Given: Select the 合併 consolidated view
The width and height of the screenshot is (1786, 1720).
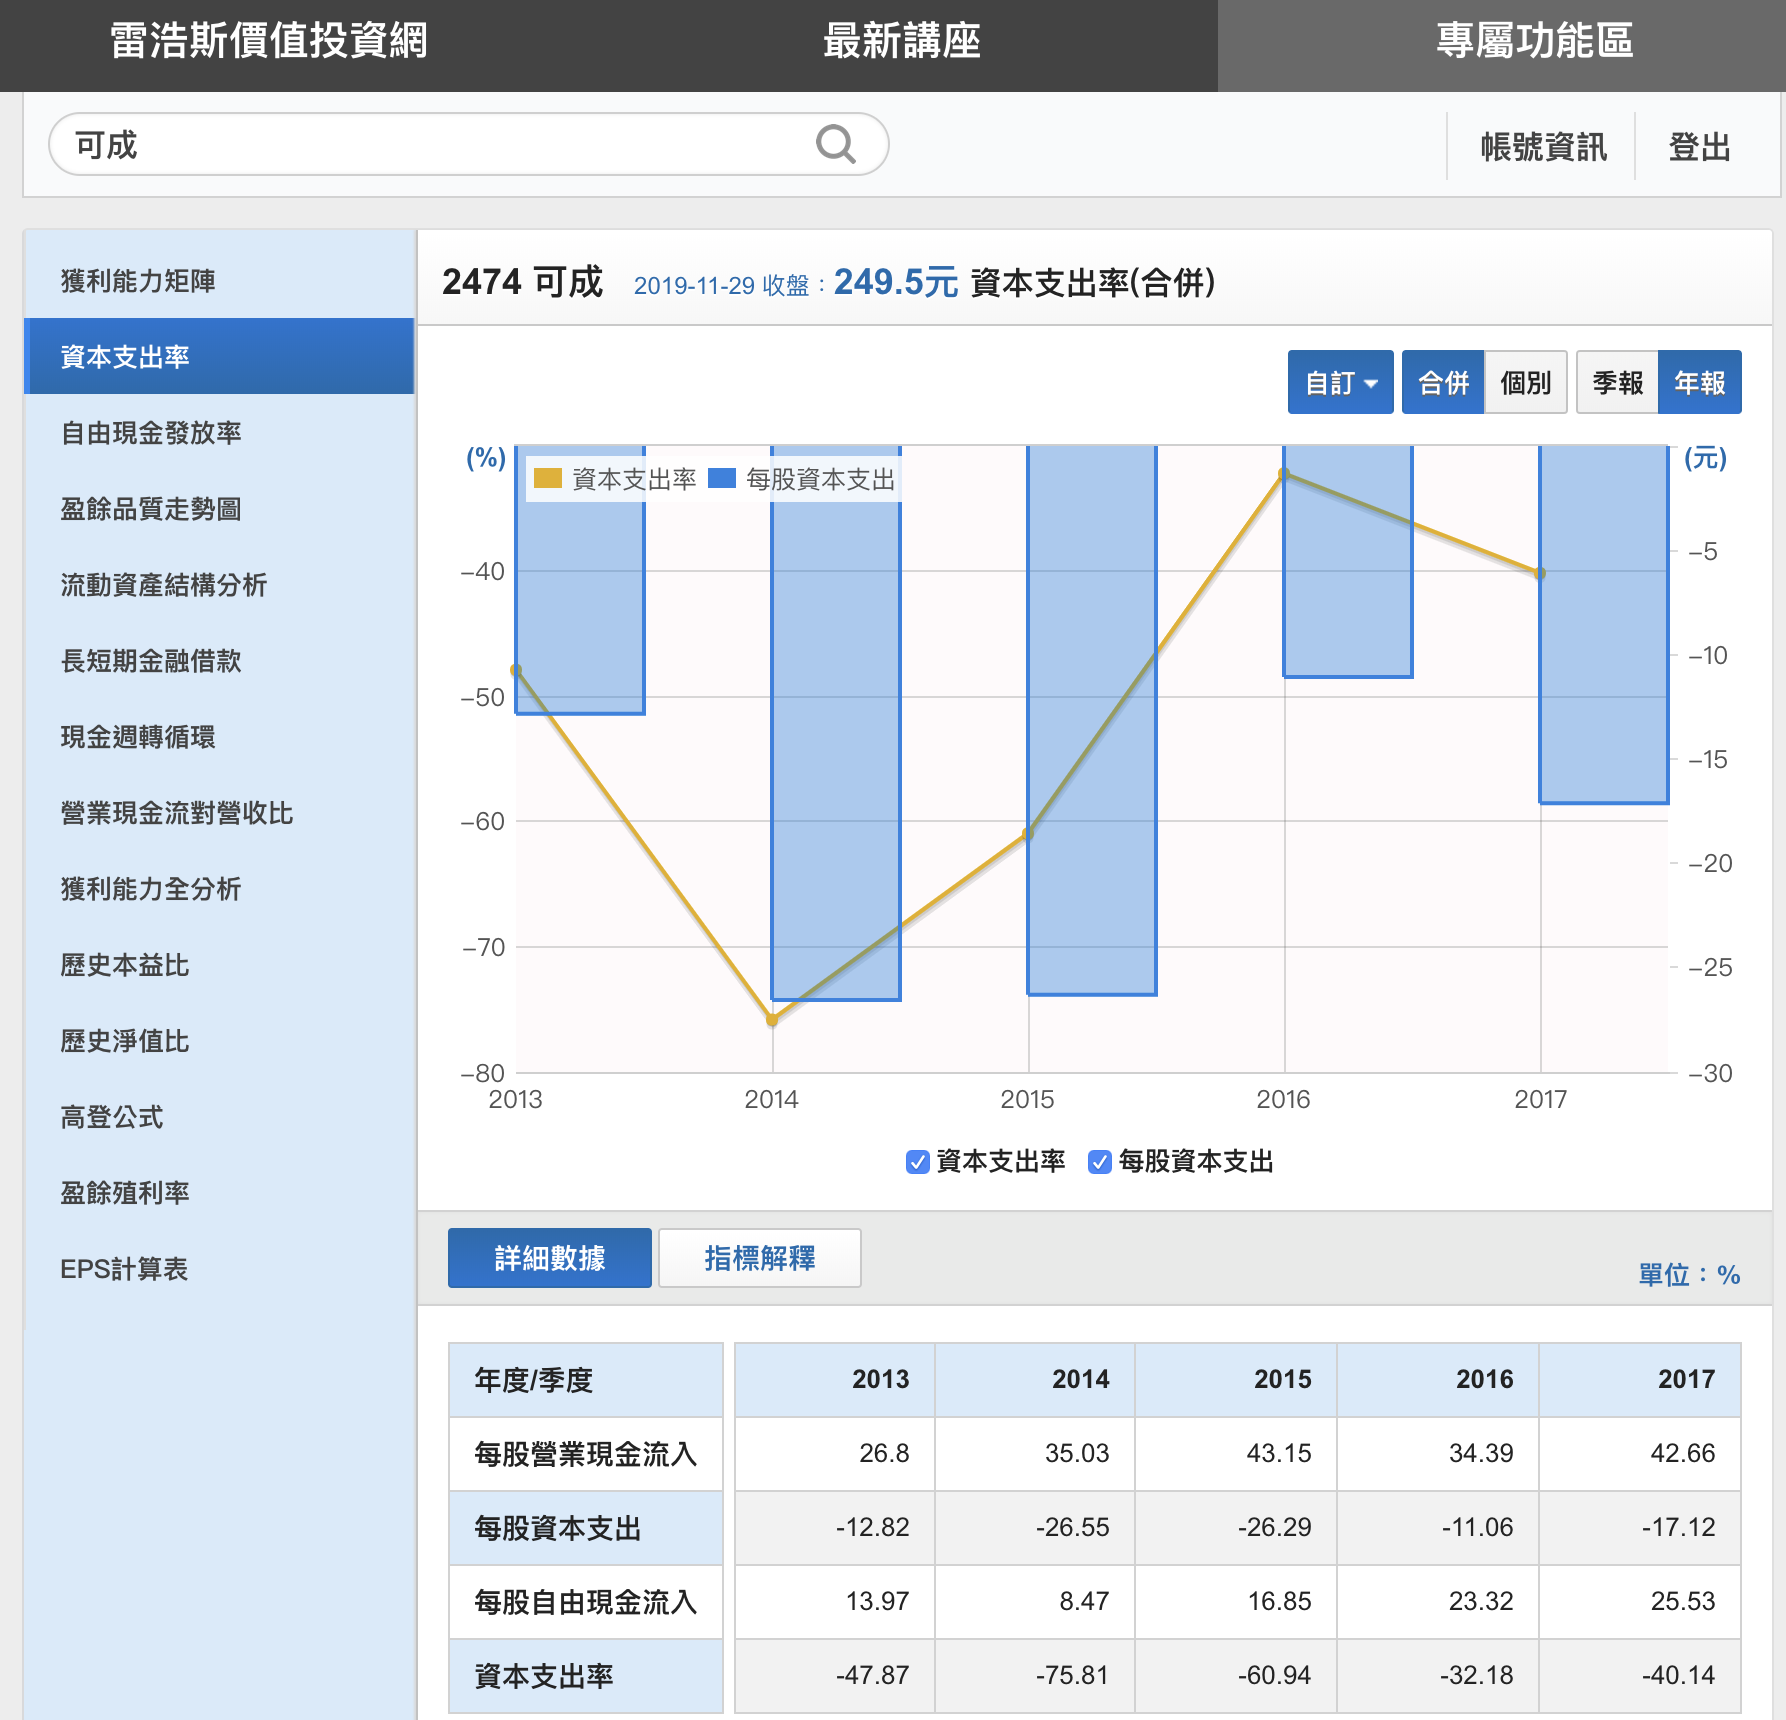Looking at the screenshot, I should point(1443,382).
